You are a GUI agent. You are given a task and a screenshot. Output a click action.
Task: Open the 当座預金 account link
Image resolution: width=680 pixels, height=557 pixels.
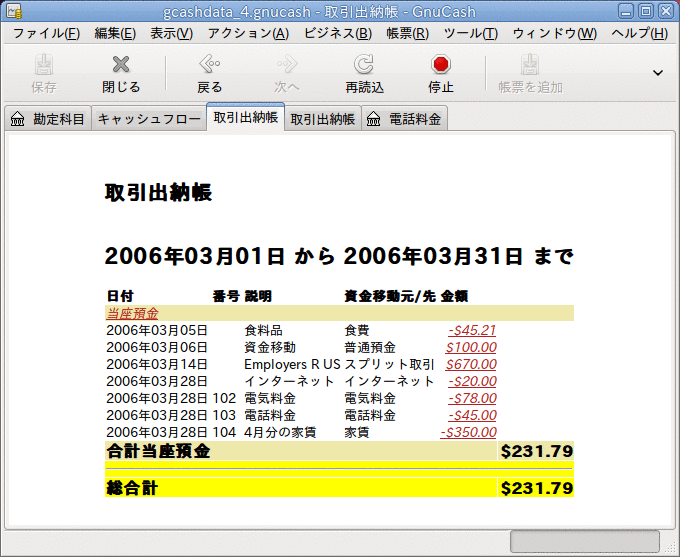pyautogui.click(x=132, y=313)
